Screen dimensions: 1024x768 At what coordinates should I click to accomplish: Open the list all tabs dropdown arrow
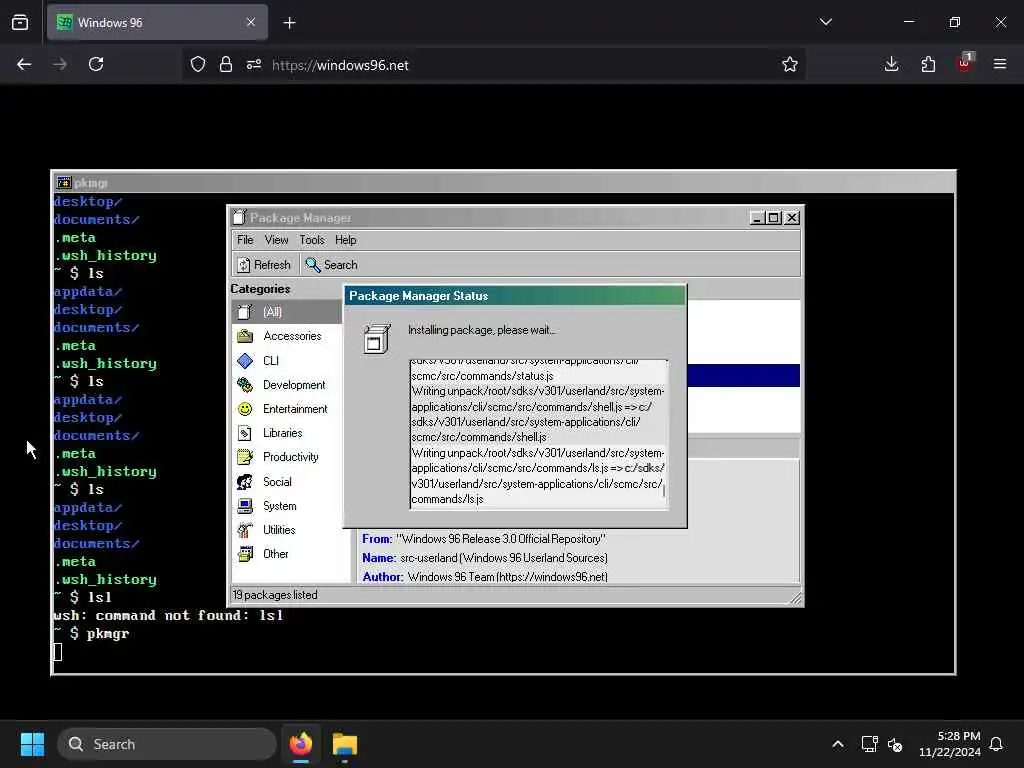(825, 22)
